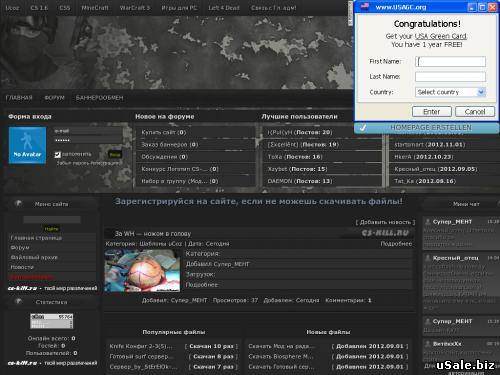Open user ToXa with 16 posts
Image resolution: width=500 pixels, height=375 pixels.
pos(295,157)
